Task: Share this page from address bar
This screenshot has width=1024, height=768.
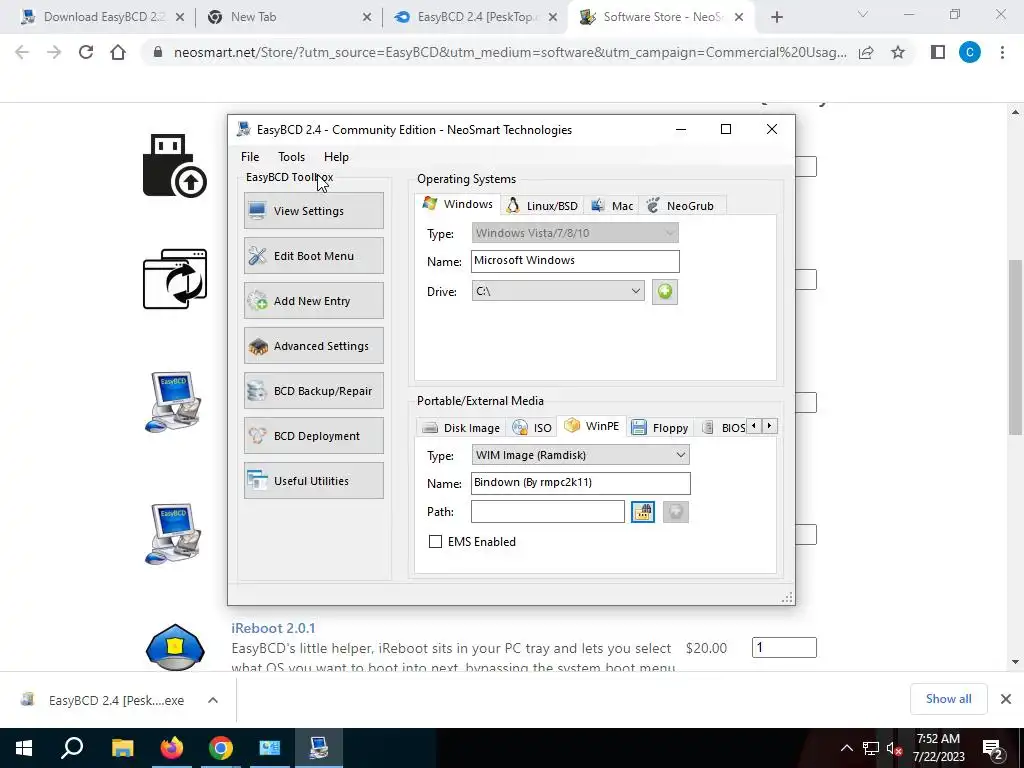Action: point(866,52)
